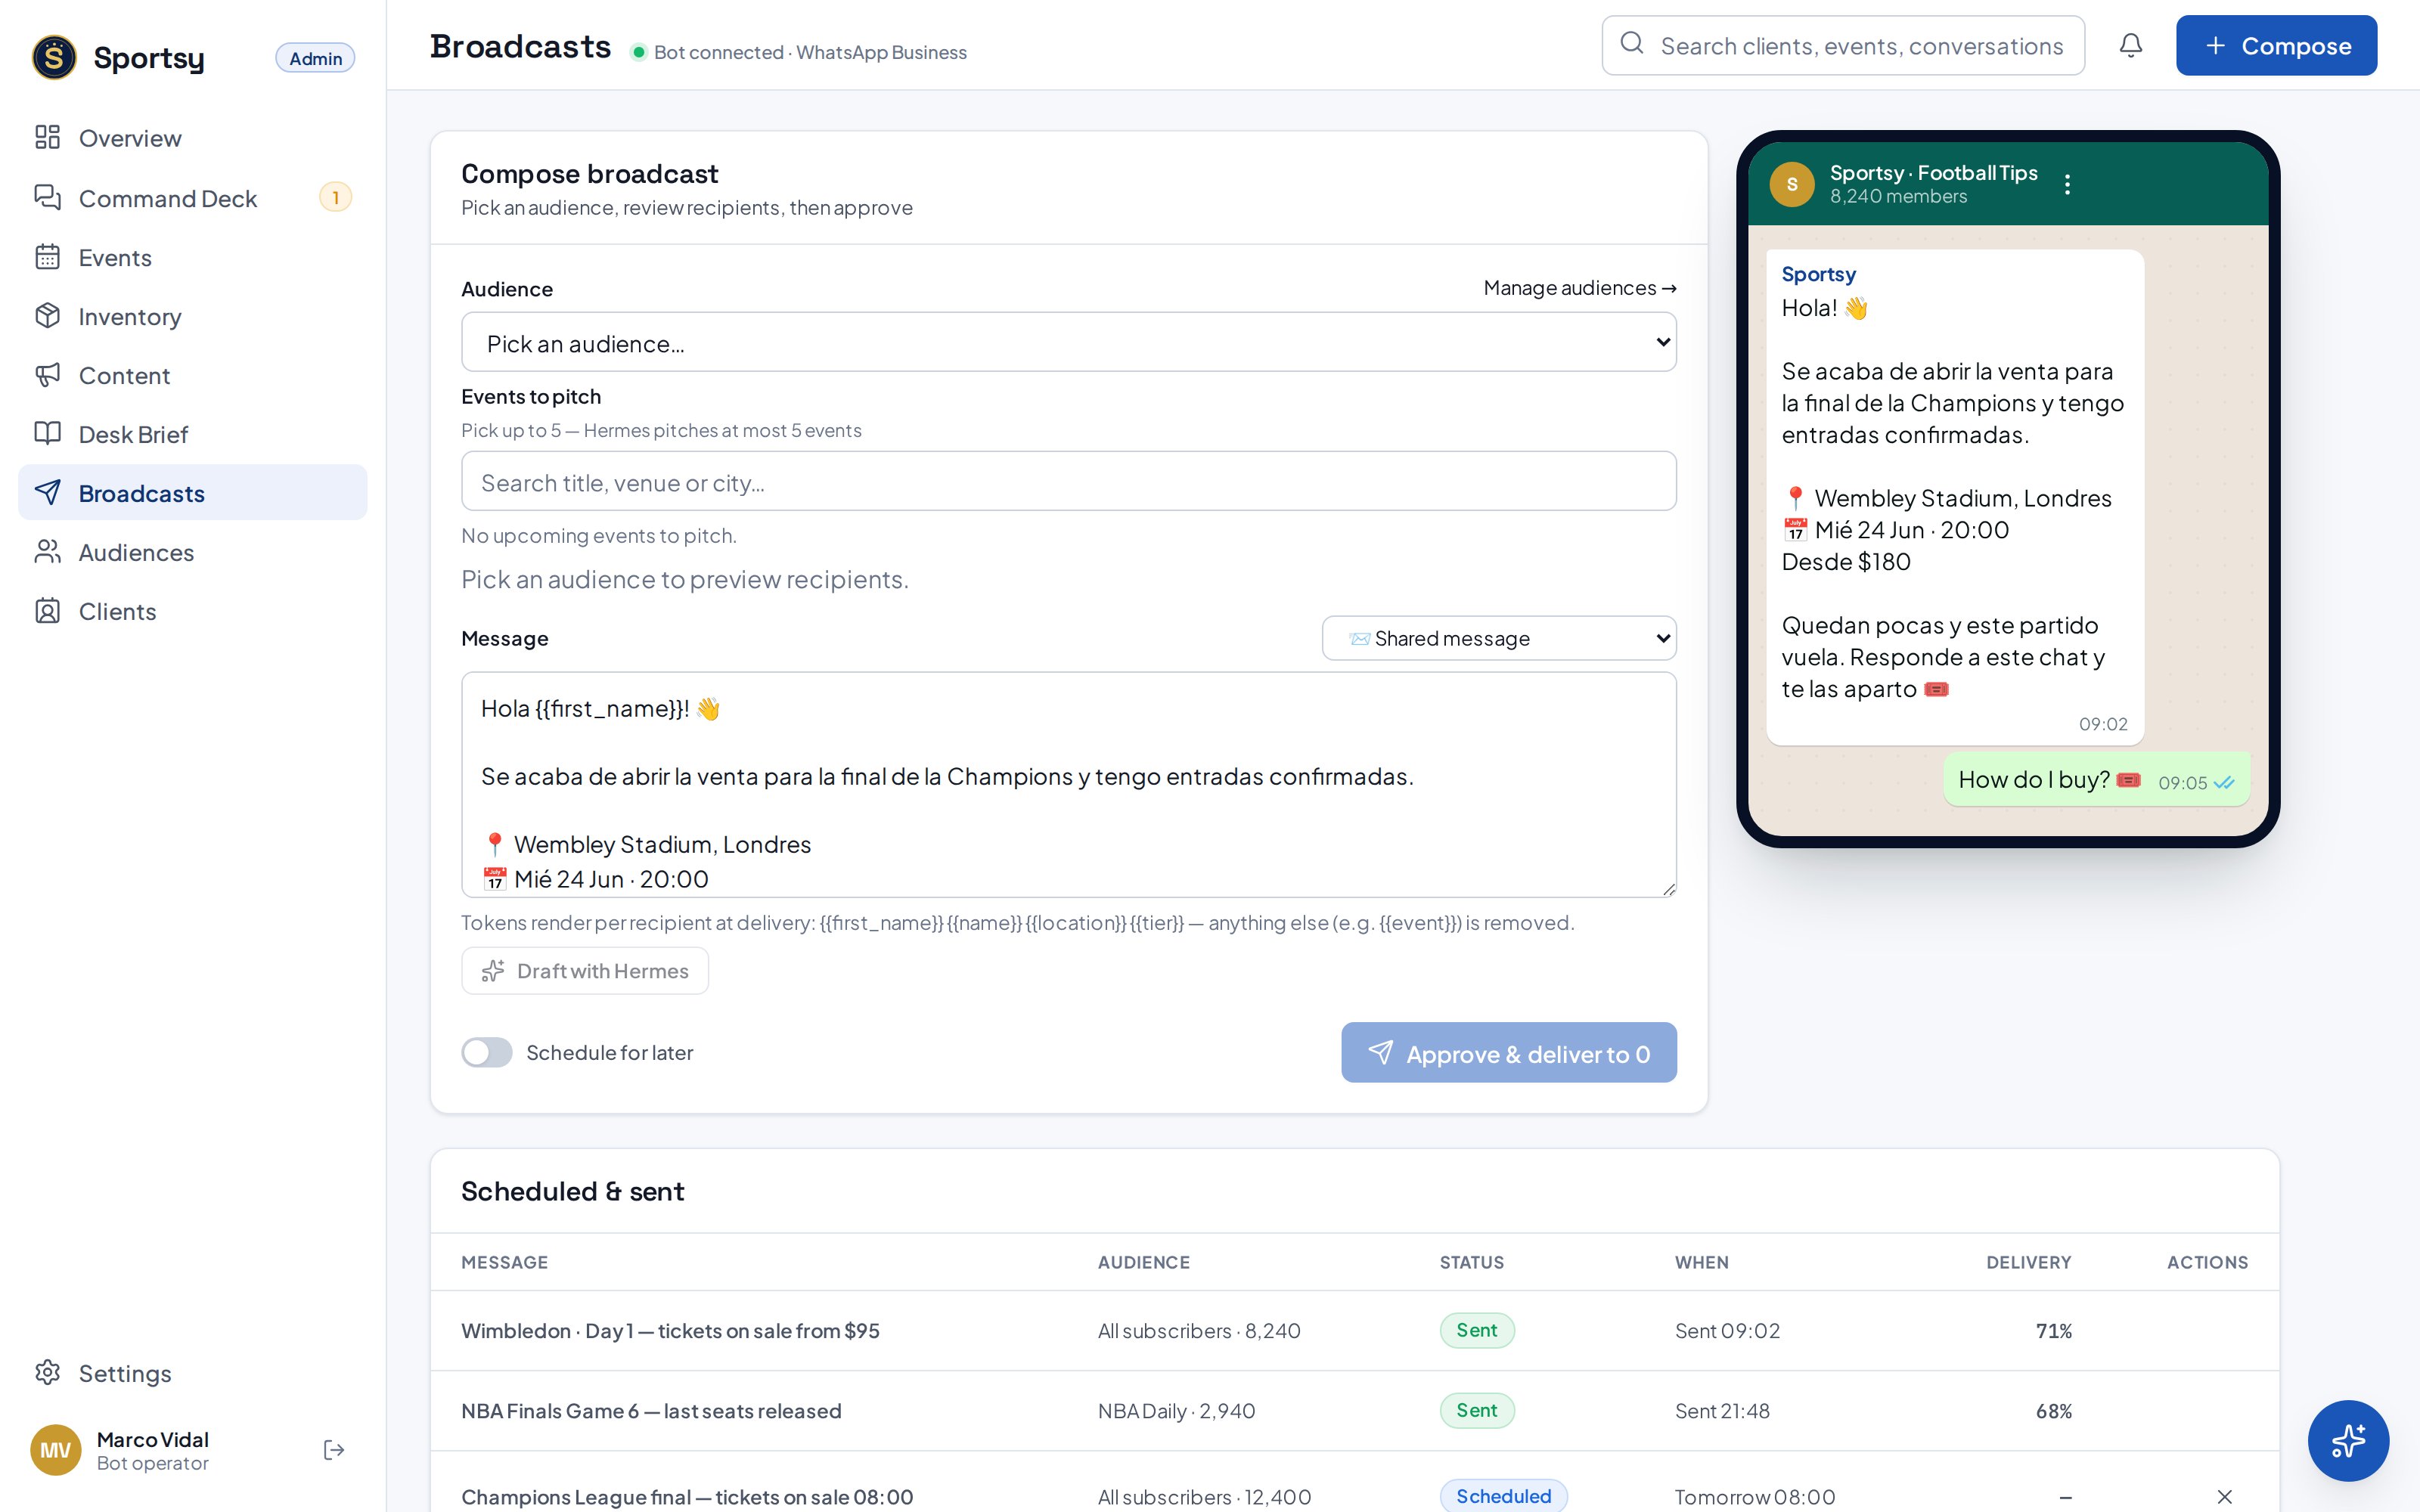Click Marco Vidal user name
Screen dimensions: 2420x1512
(x=152, y=1439)
